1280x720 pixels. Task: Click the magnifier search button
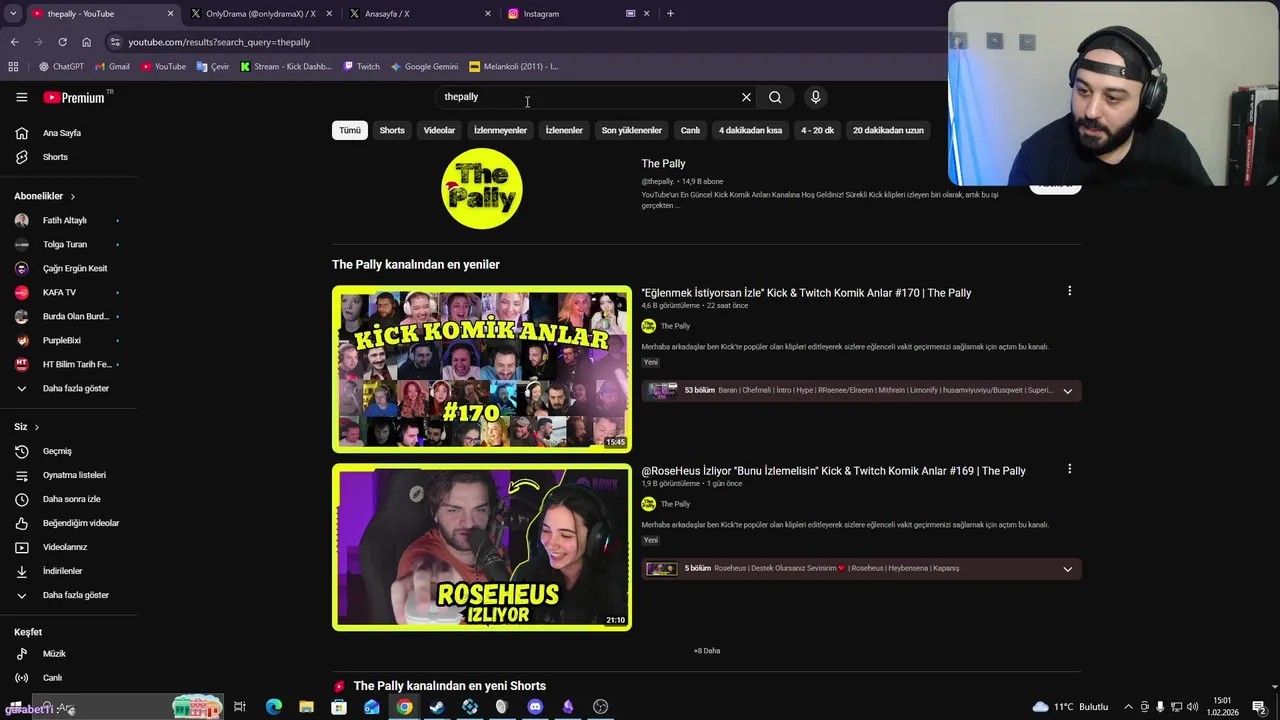775,97
